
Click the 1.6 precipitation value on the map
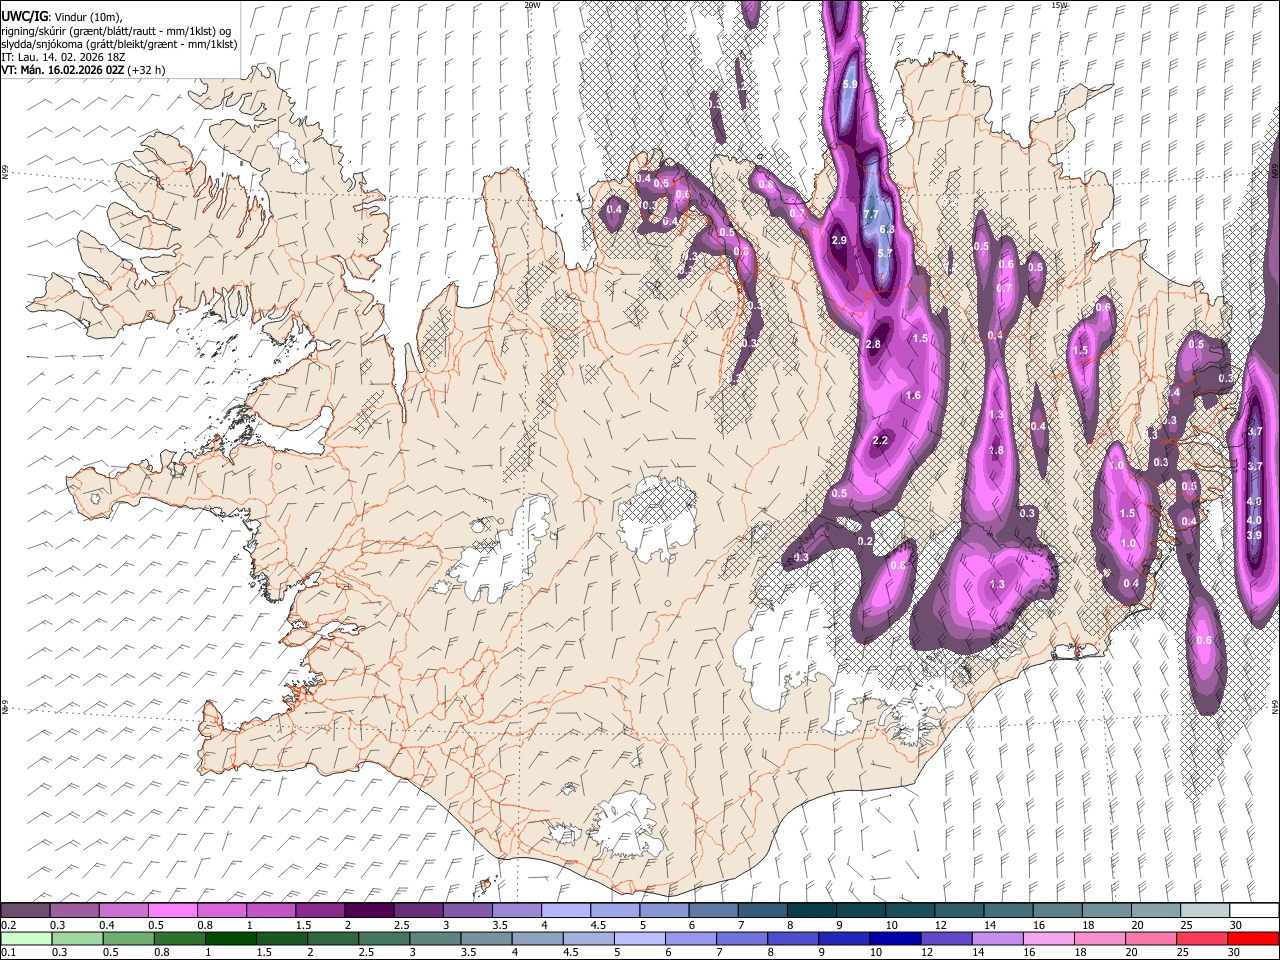pos(912,396)
